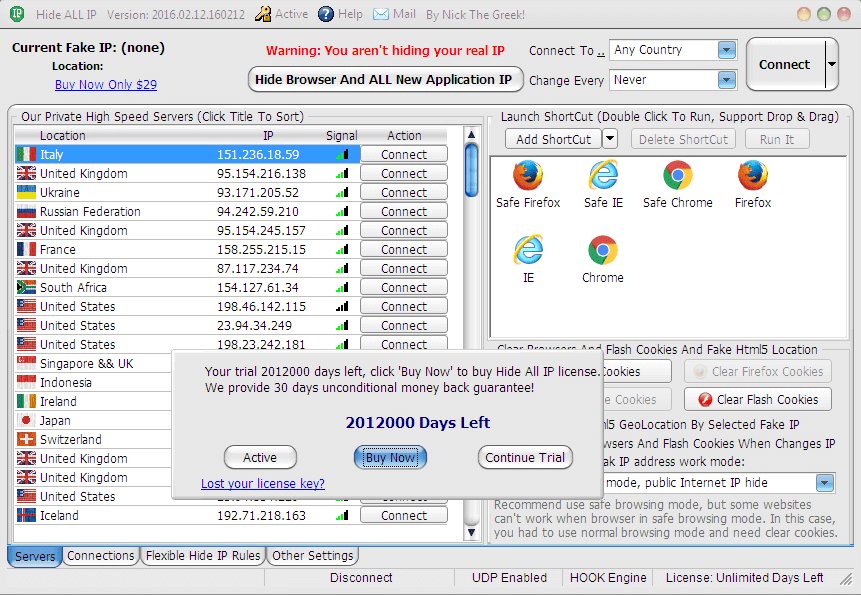Image resolution: width=861 pixels, height=595 pixels.
Task: Click the server list scroll up arrow
Action: (471, 134)
